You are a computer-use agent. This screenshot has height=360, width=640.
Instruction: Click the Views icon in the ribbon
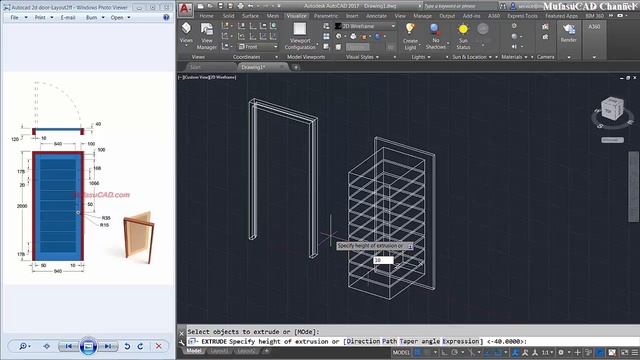click(186, 29)
